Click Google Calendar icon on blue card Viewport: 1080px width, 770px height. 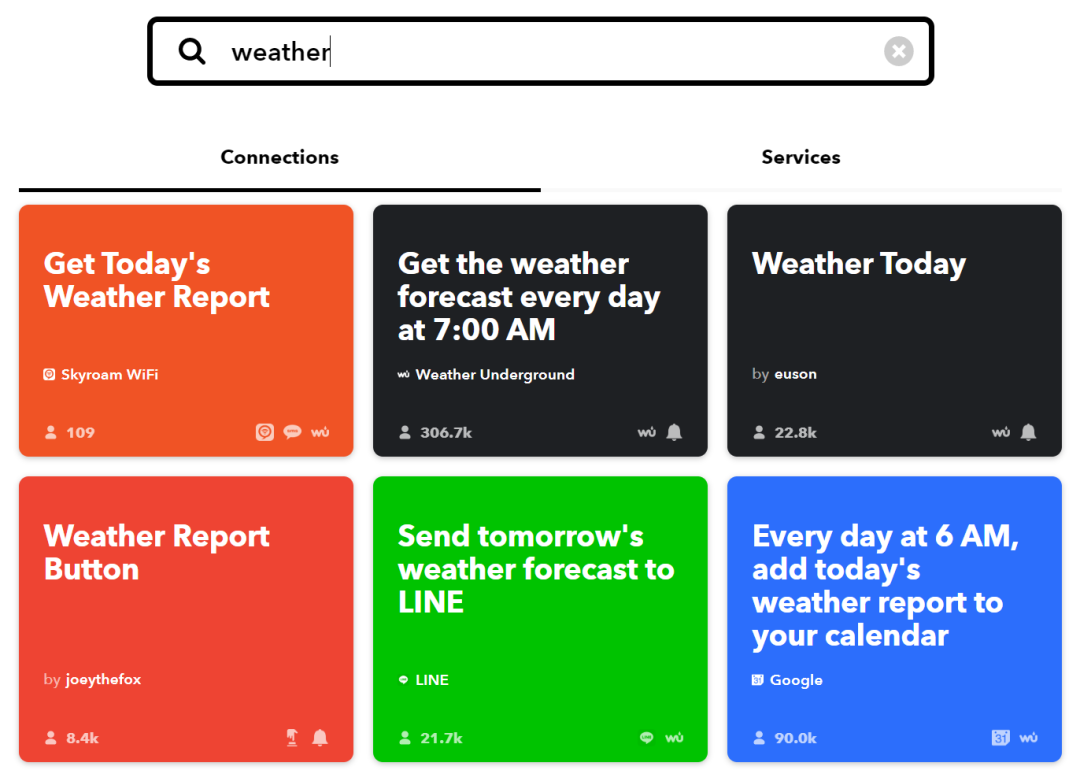1000,738
